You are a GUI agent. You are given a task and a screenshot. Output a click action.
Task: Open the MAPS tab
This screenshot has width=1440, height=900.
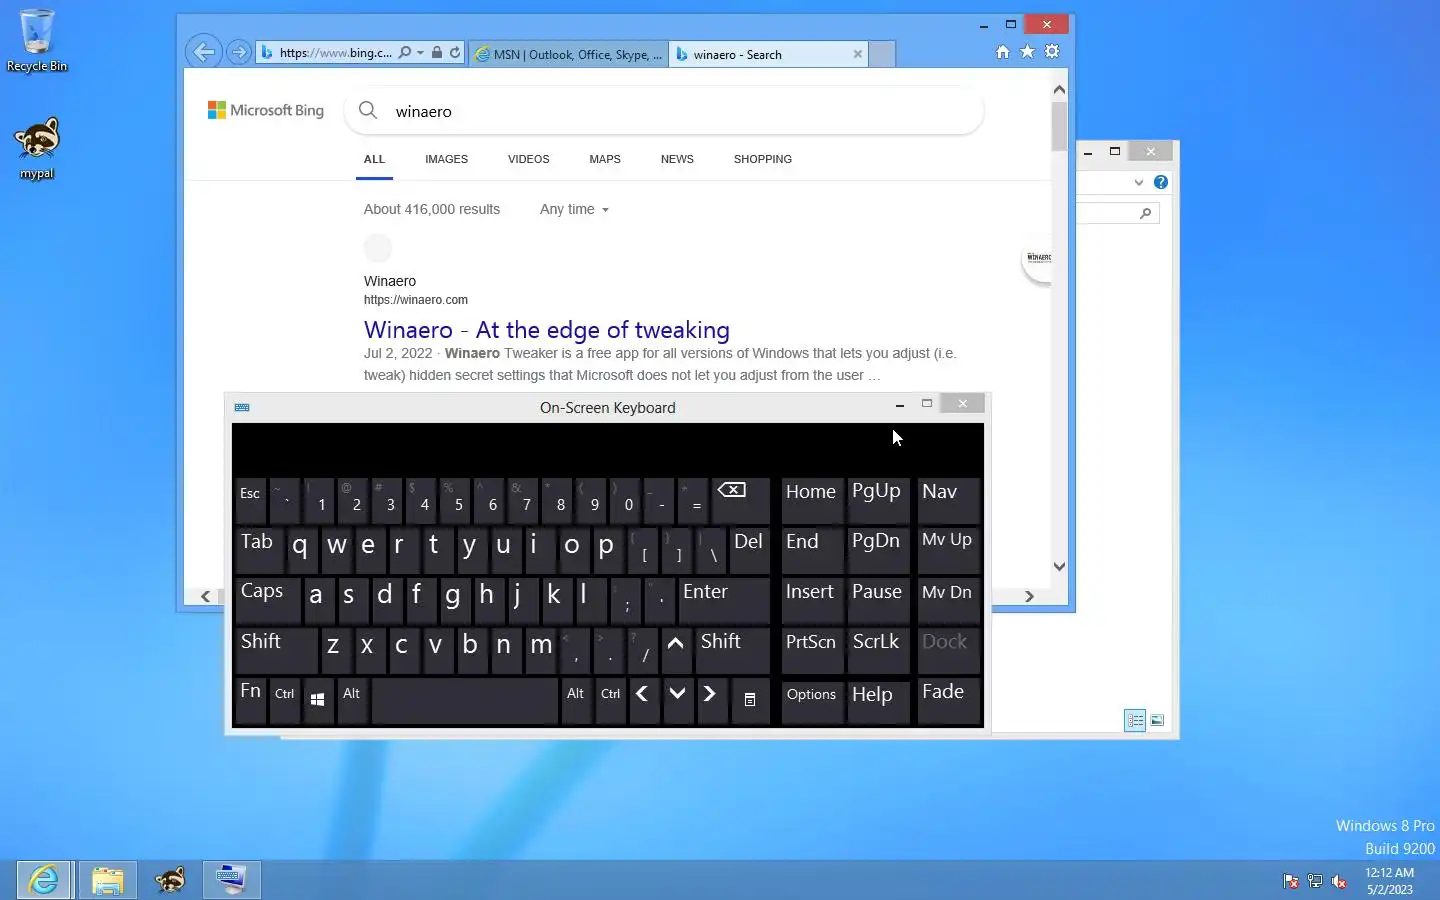tap(605, 159)
